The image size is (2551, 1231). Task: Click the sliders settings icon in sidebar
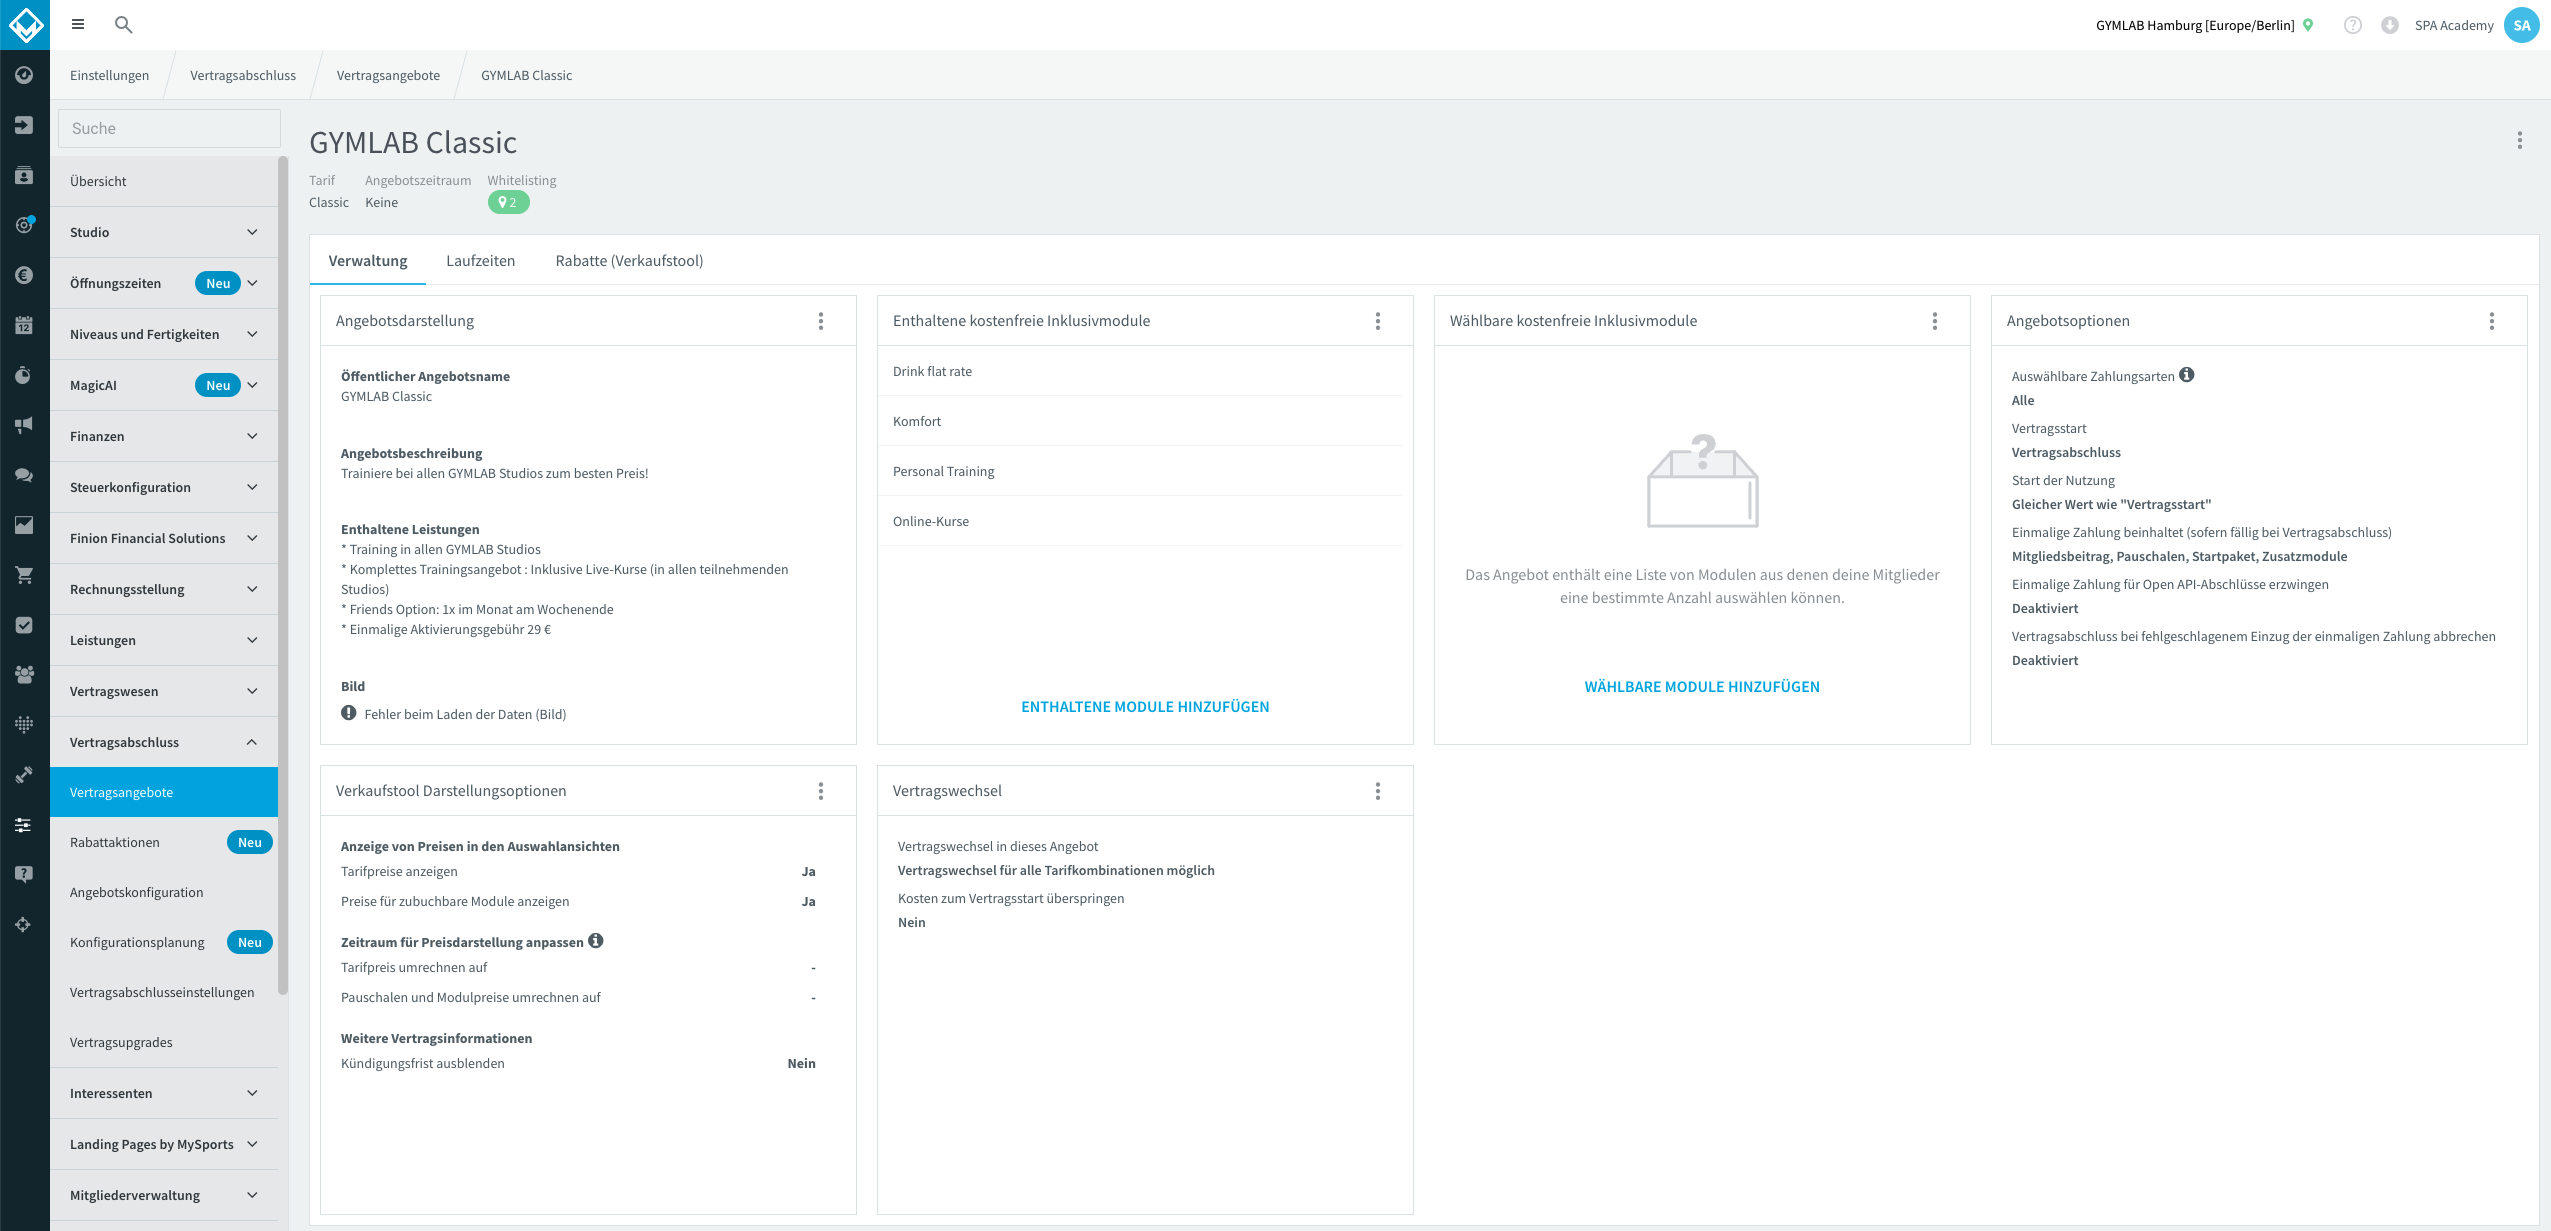[x=24, y=825]
